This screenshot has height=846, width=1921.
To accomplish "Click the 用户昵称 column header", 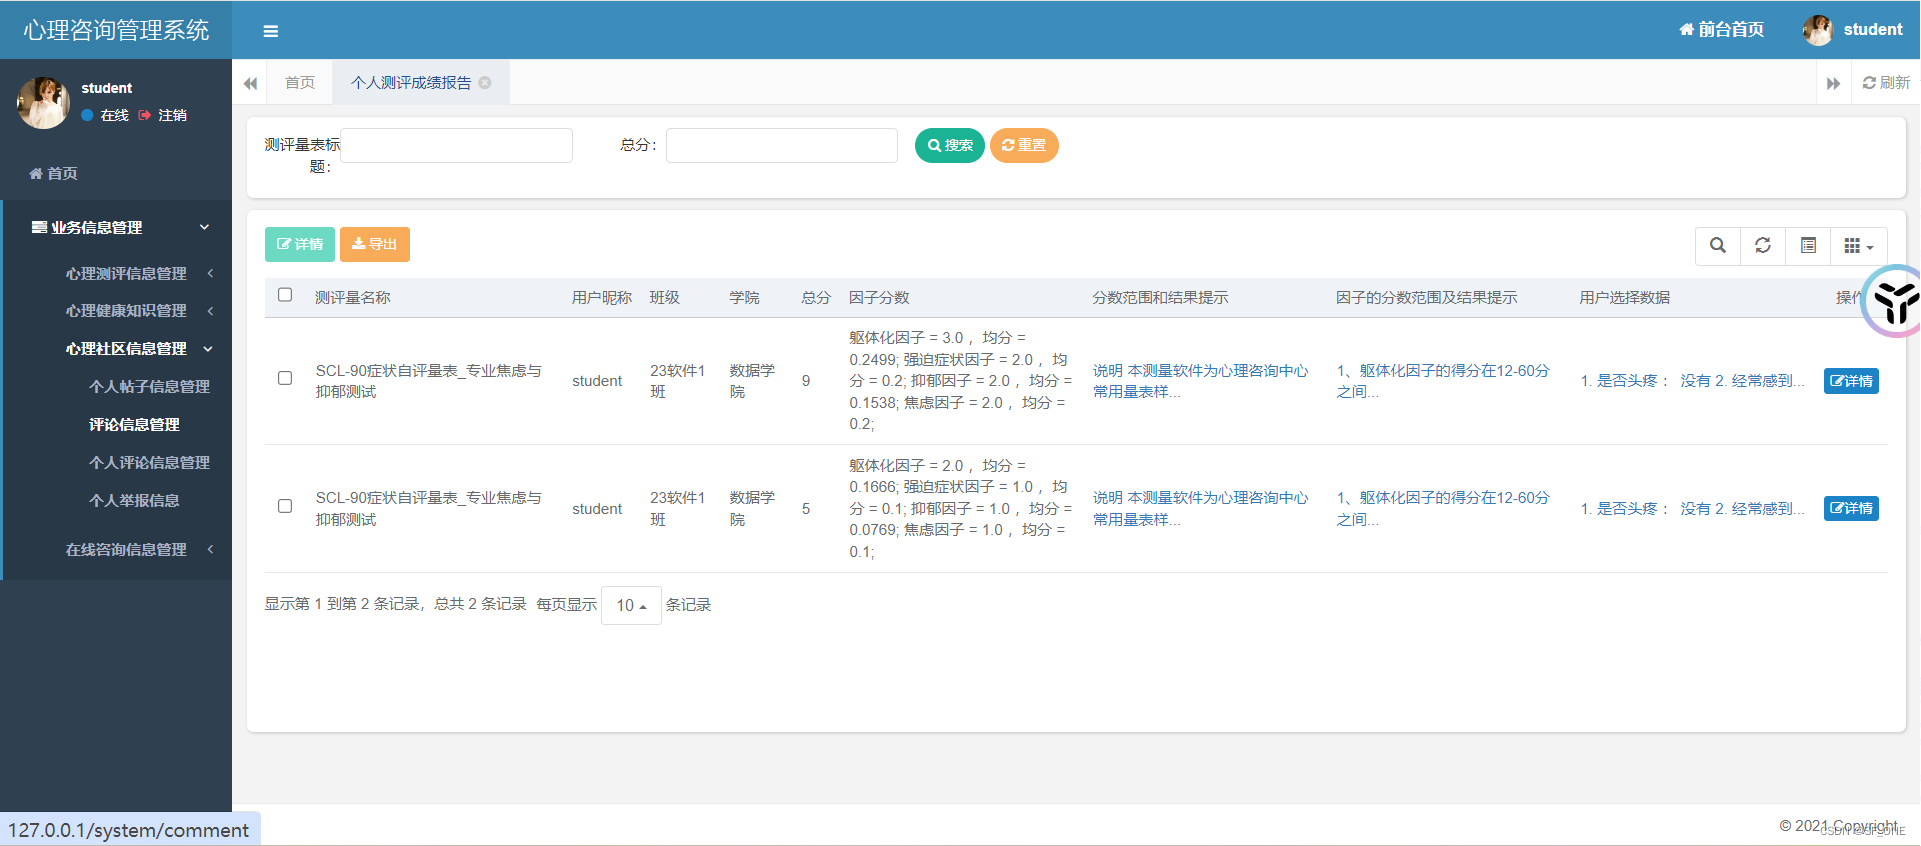I will tap(602, 298).
